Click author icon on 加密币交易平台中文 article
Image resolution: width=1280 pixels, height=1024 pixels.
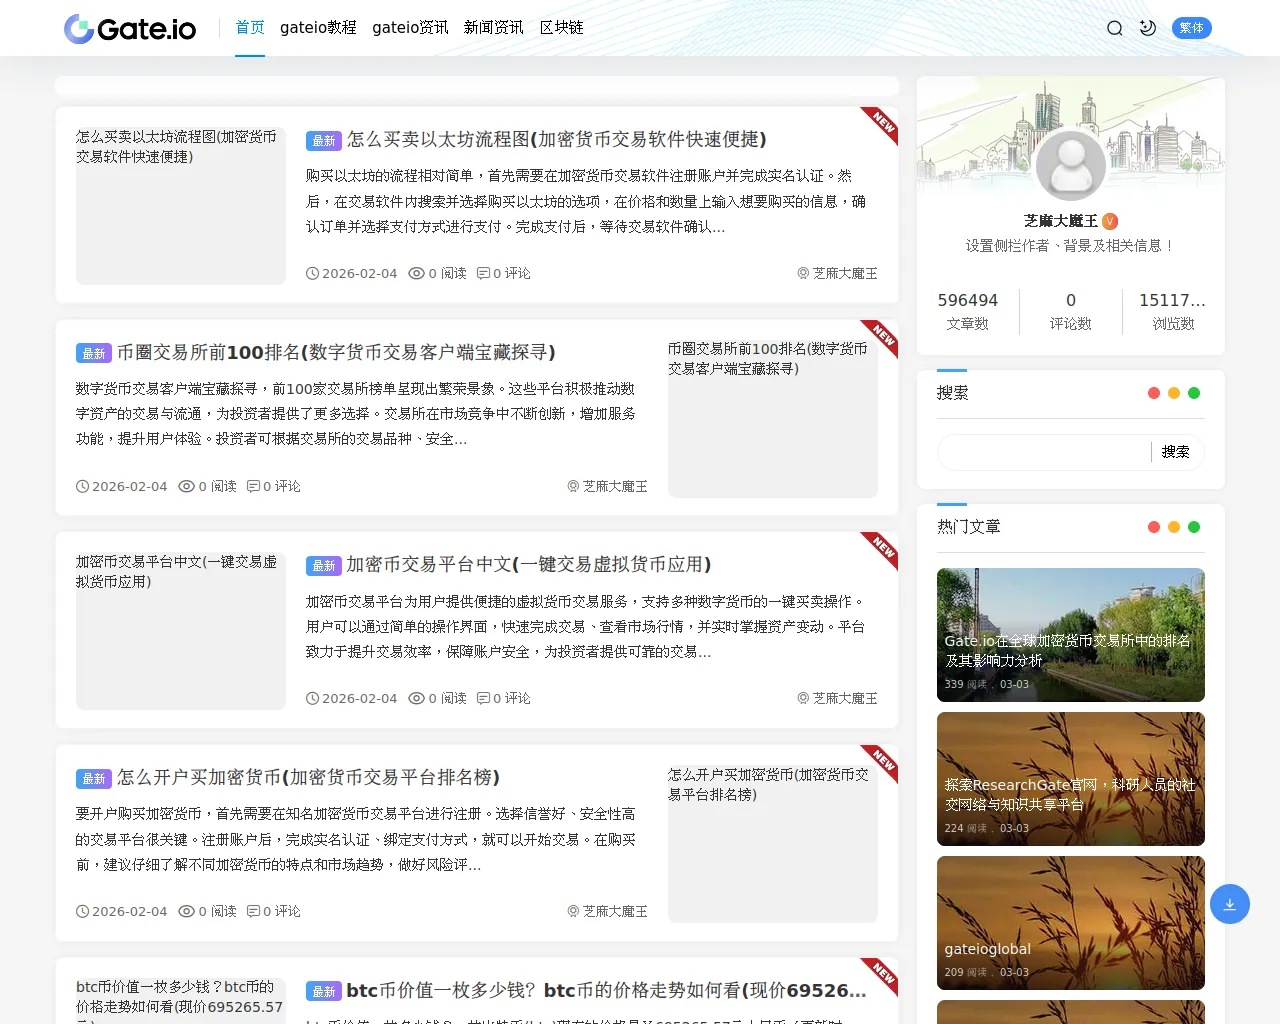pyautogui.click(x=802, y=698)
